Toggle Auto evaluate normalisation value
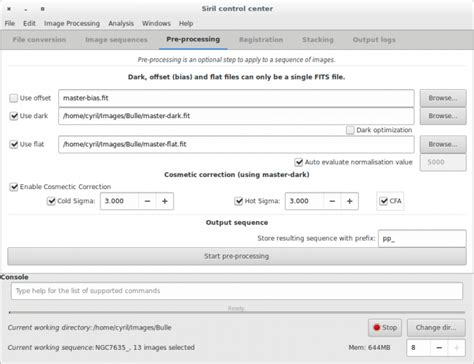The height and width of the screenshot is (364, 474). click(x=299, y=162)
